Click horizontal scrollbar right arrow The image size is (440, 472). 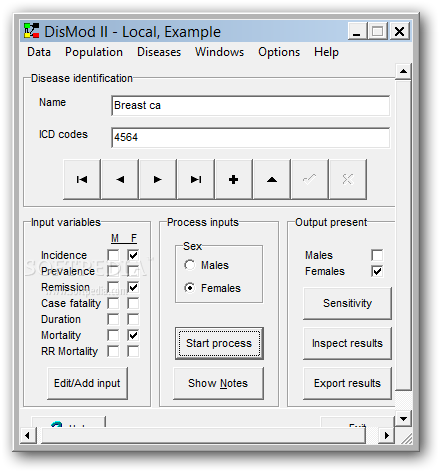(x=387, y=435)
